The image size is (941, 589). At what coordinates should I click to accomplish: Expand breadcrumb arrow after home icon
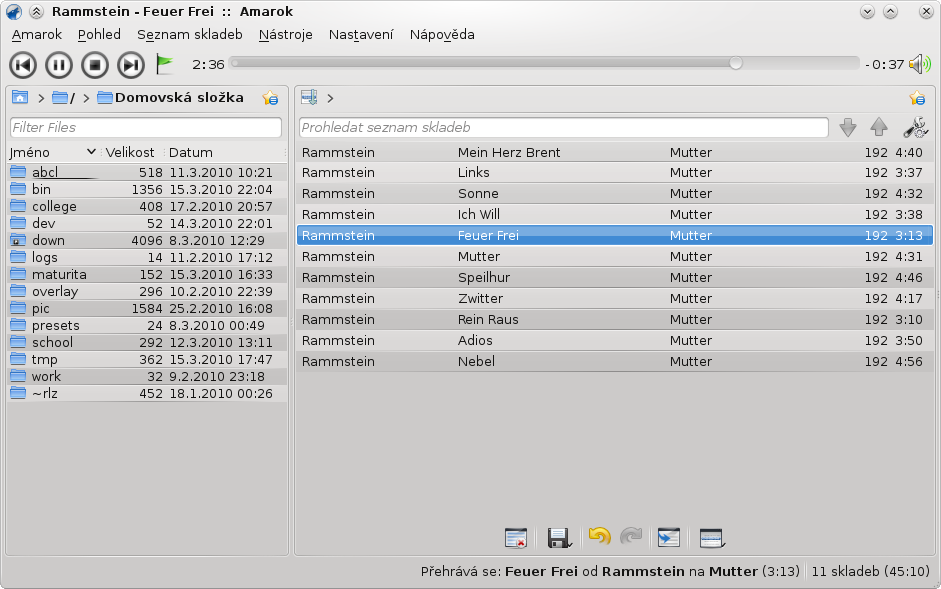(x=41, y=98)
